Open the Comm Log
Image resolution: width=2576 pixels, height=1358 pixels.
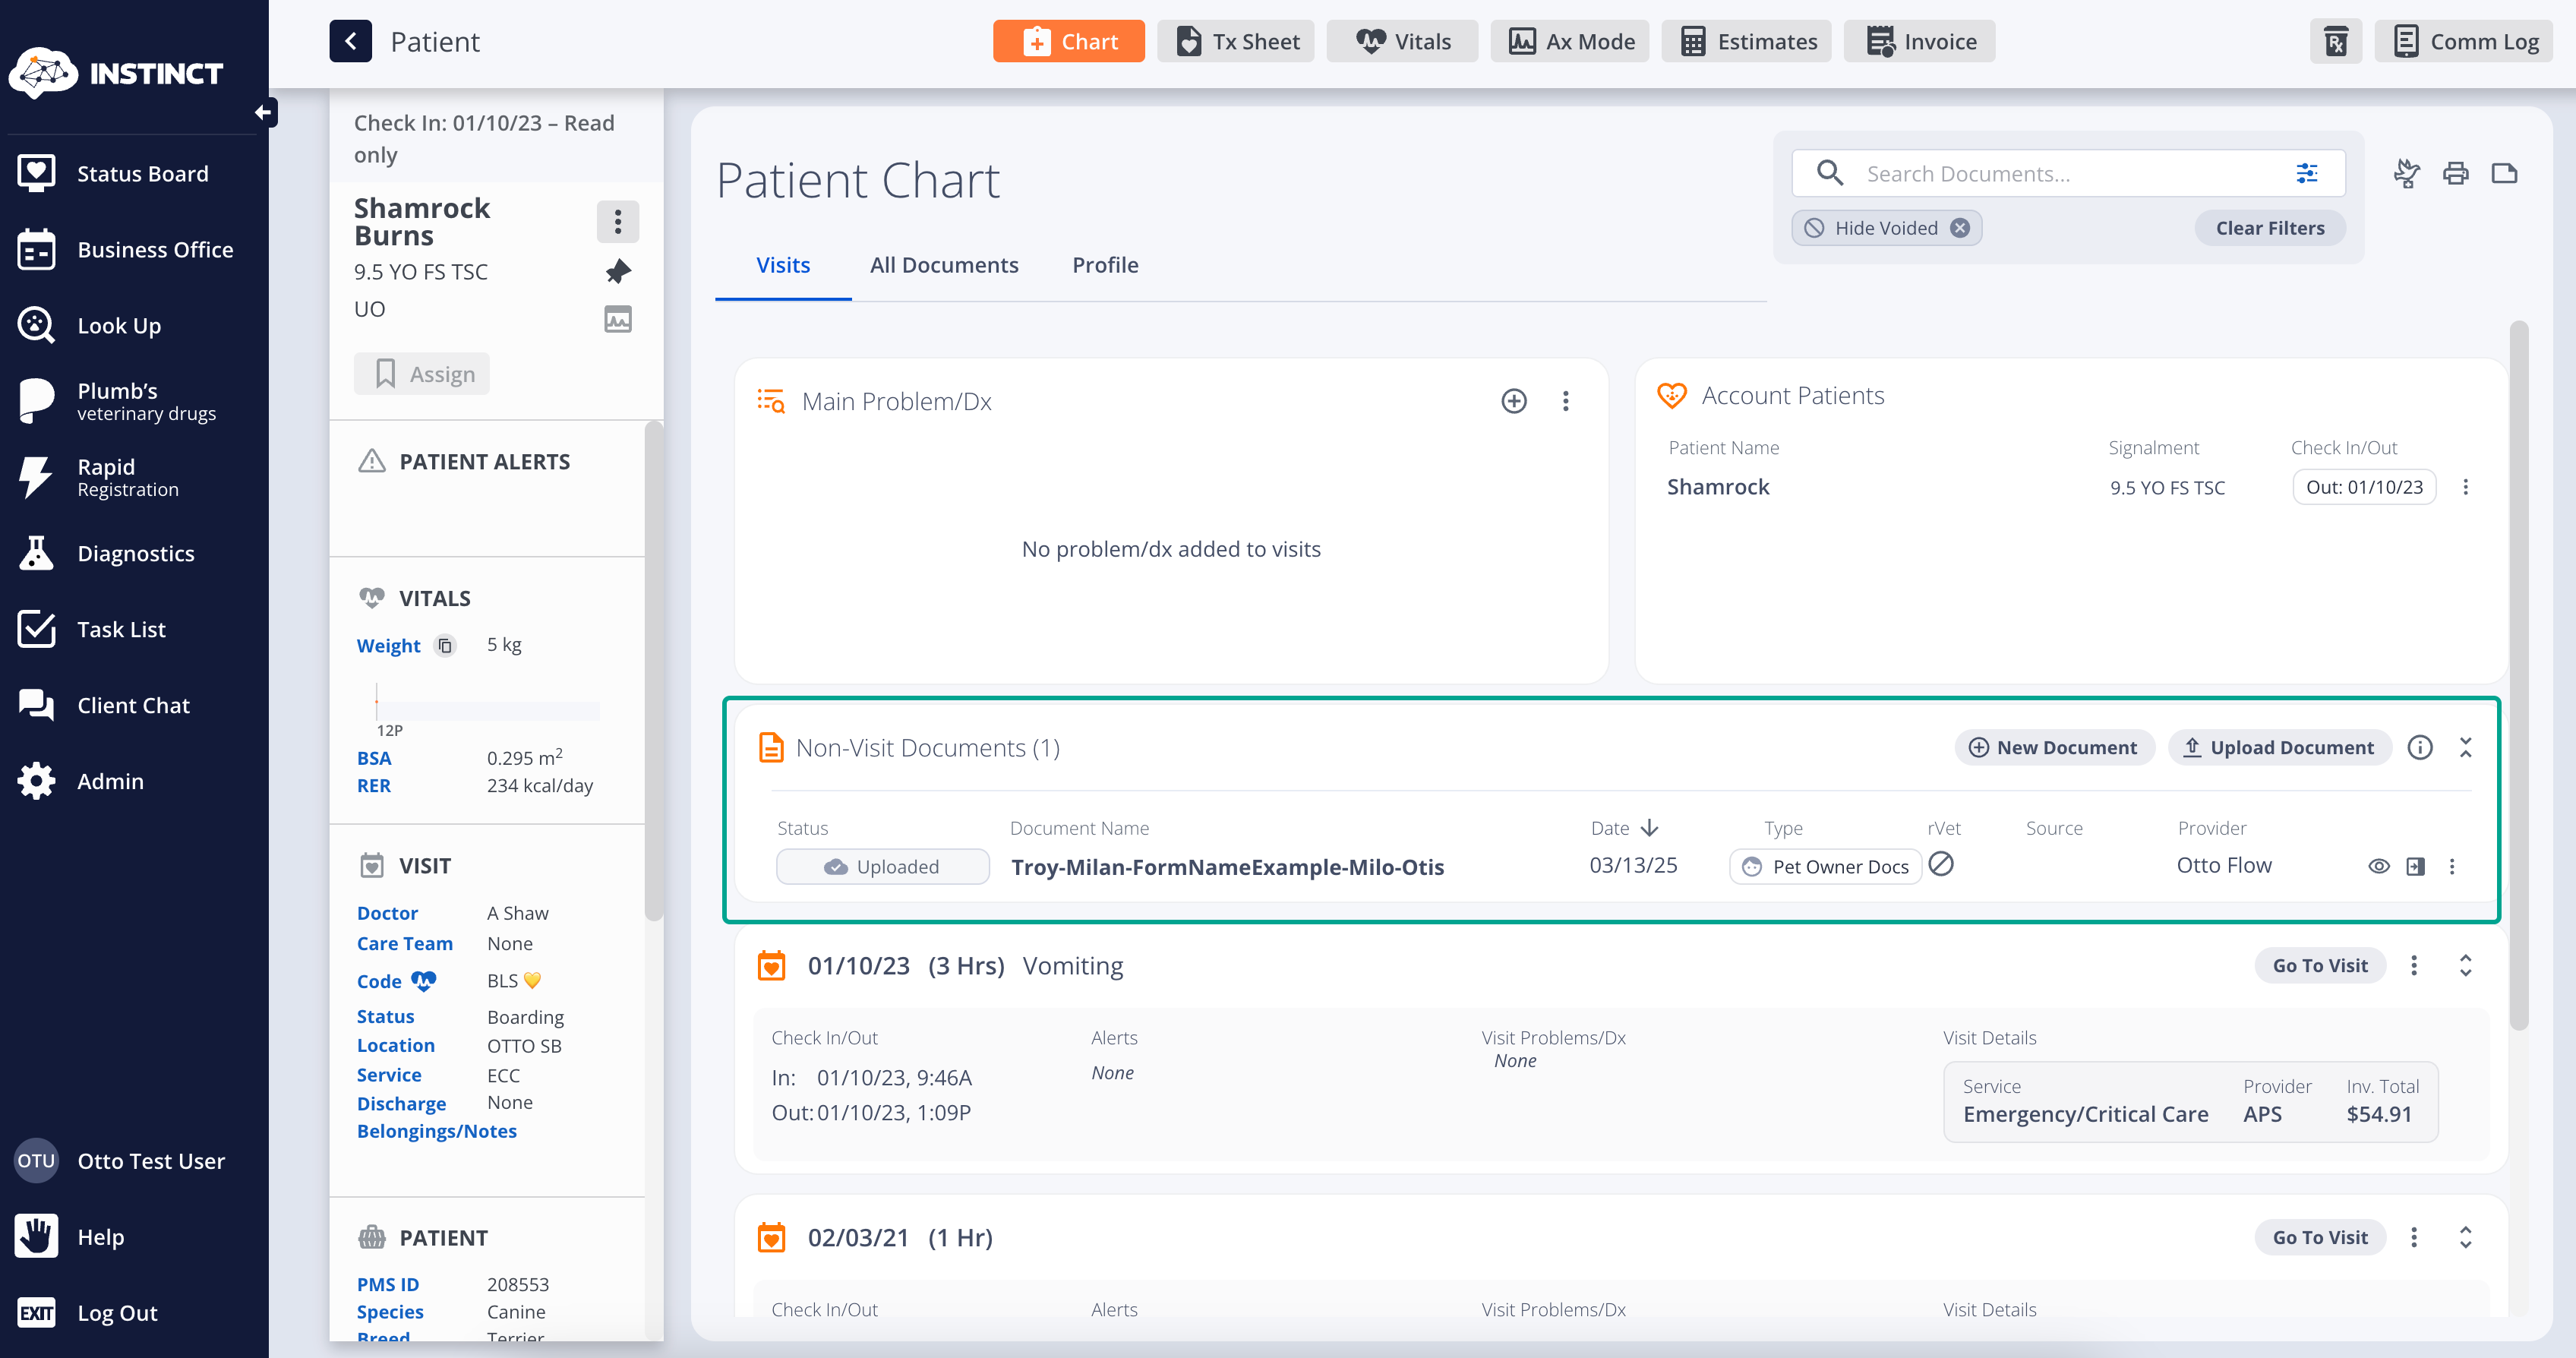[2464, 41]
